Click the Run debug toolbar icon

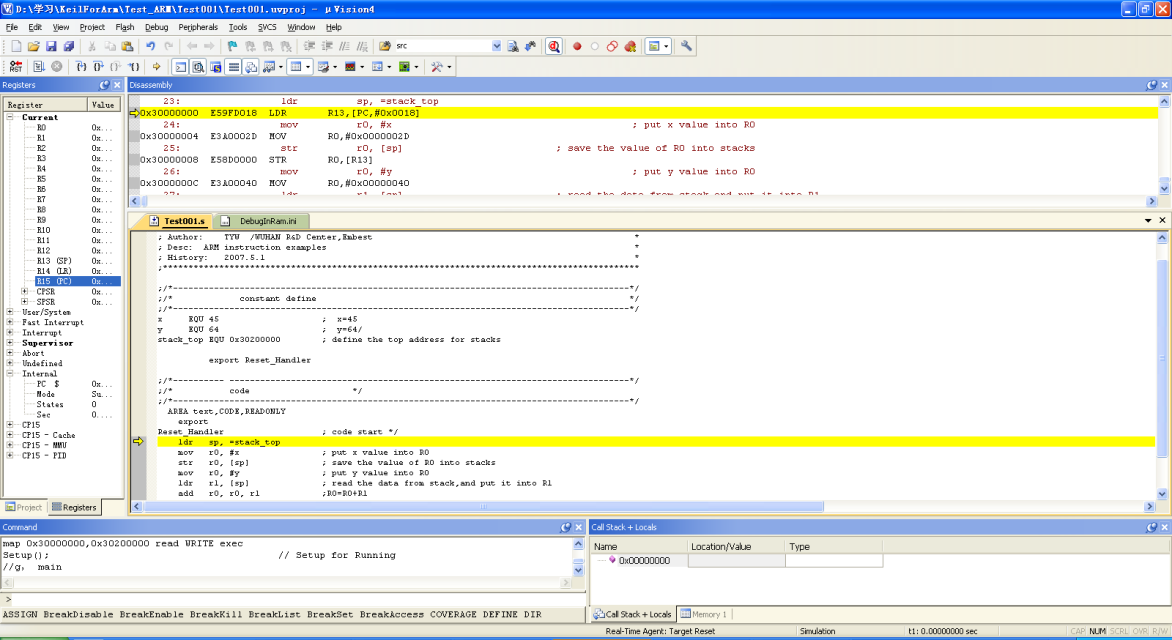coord(39,67)
